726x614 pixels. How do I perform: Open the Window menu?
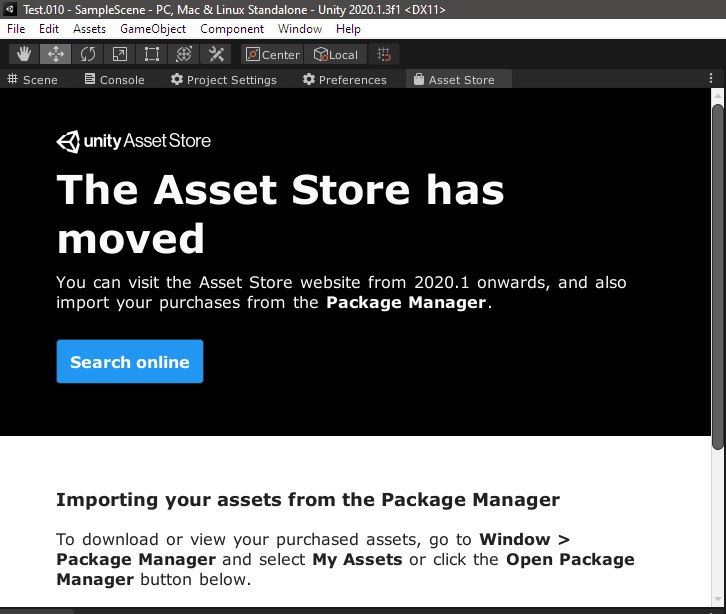[300, 29]
